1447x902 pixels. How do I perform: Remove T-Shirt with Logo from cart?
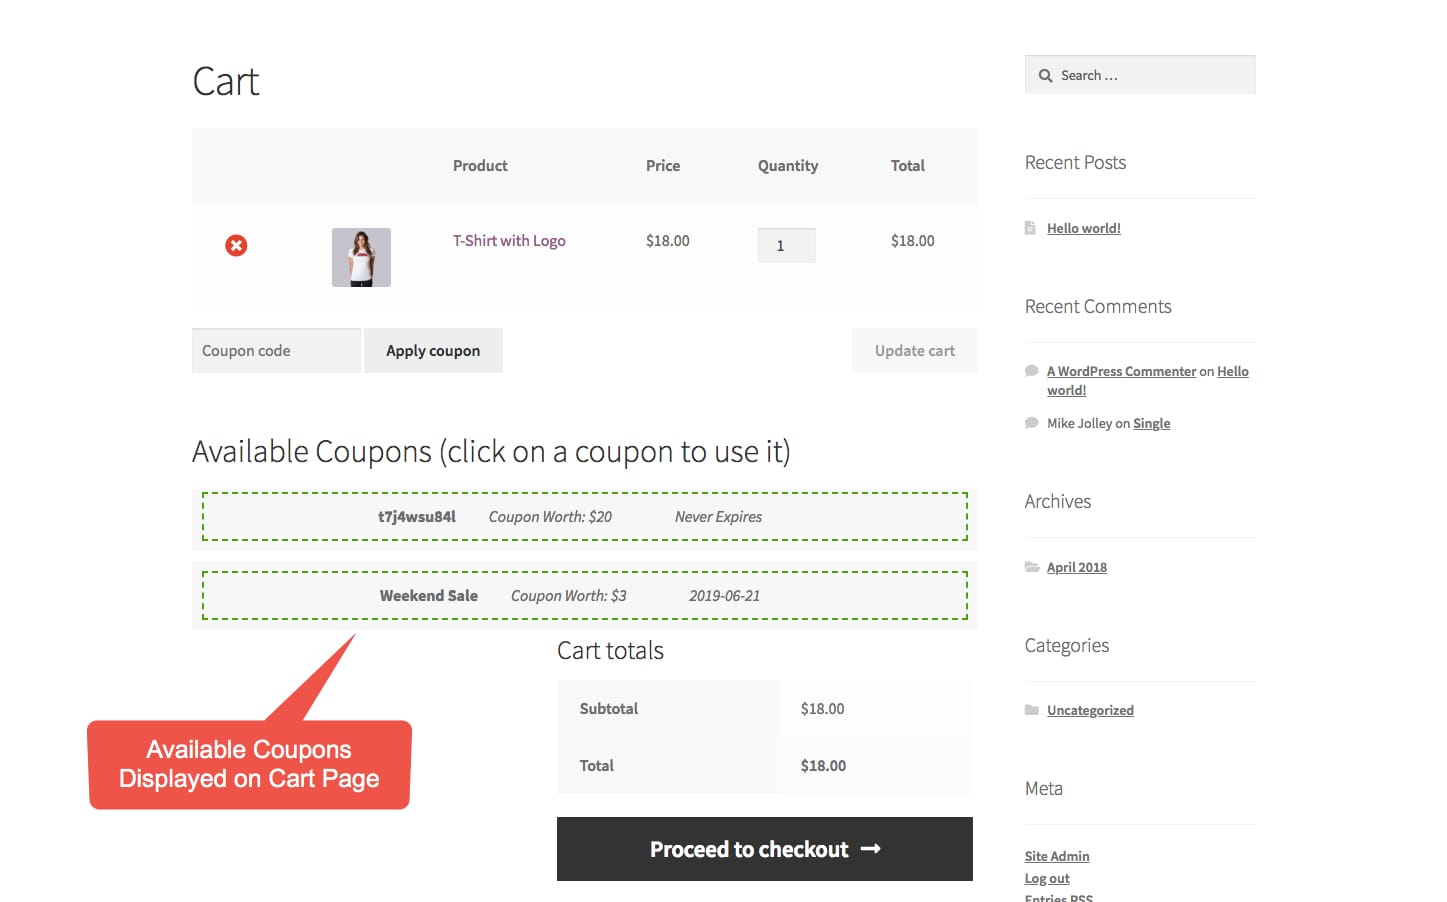click(236, 245)
